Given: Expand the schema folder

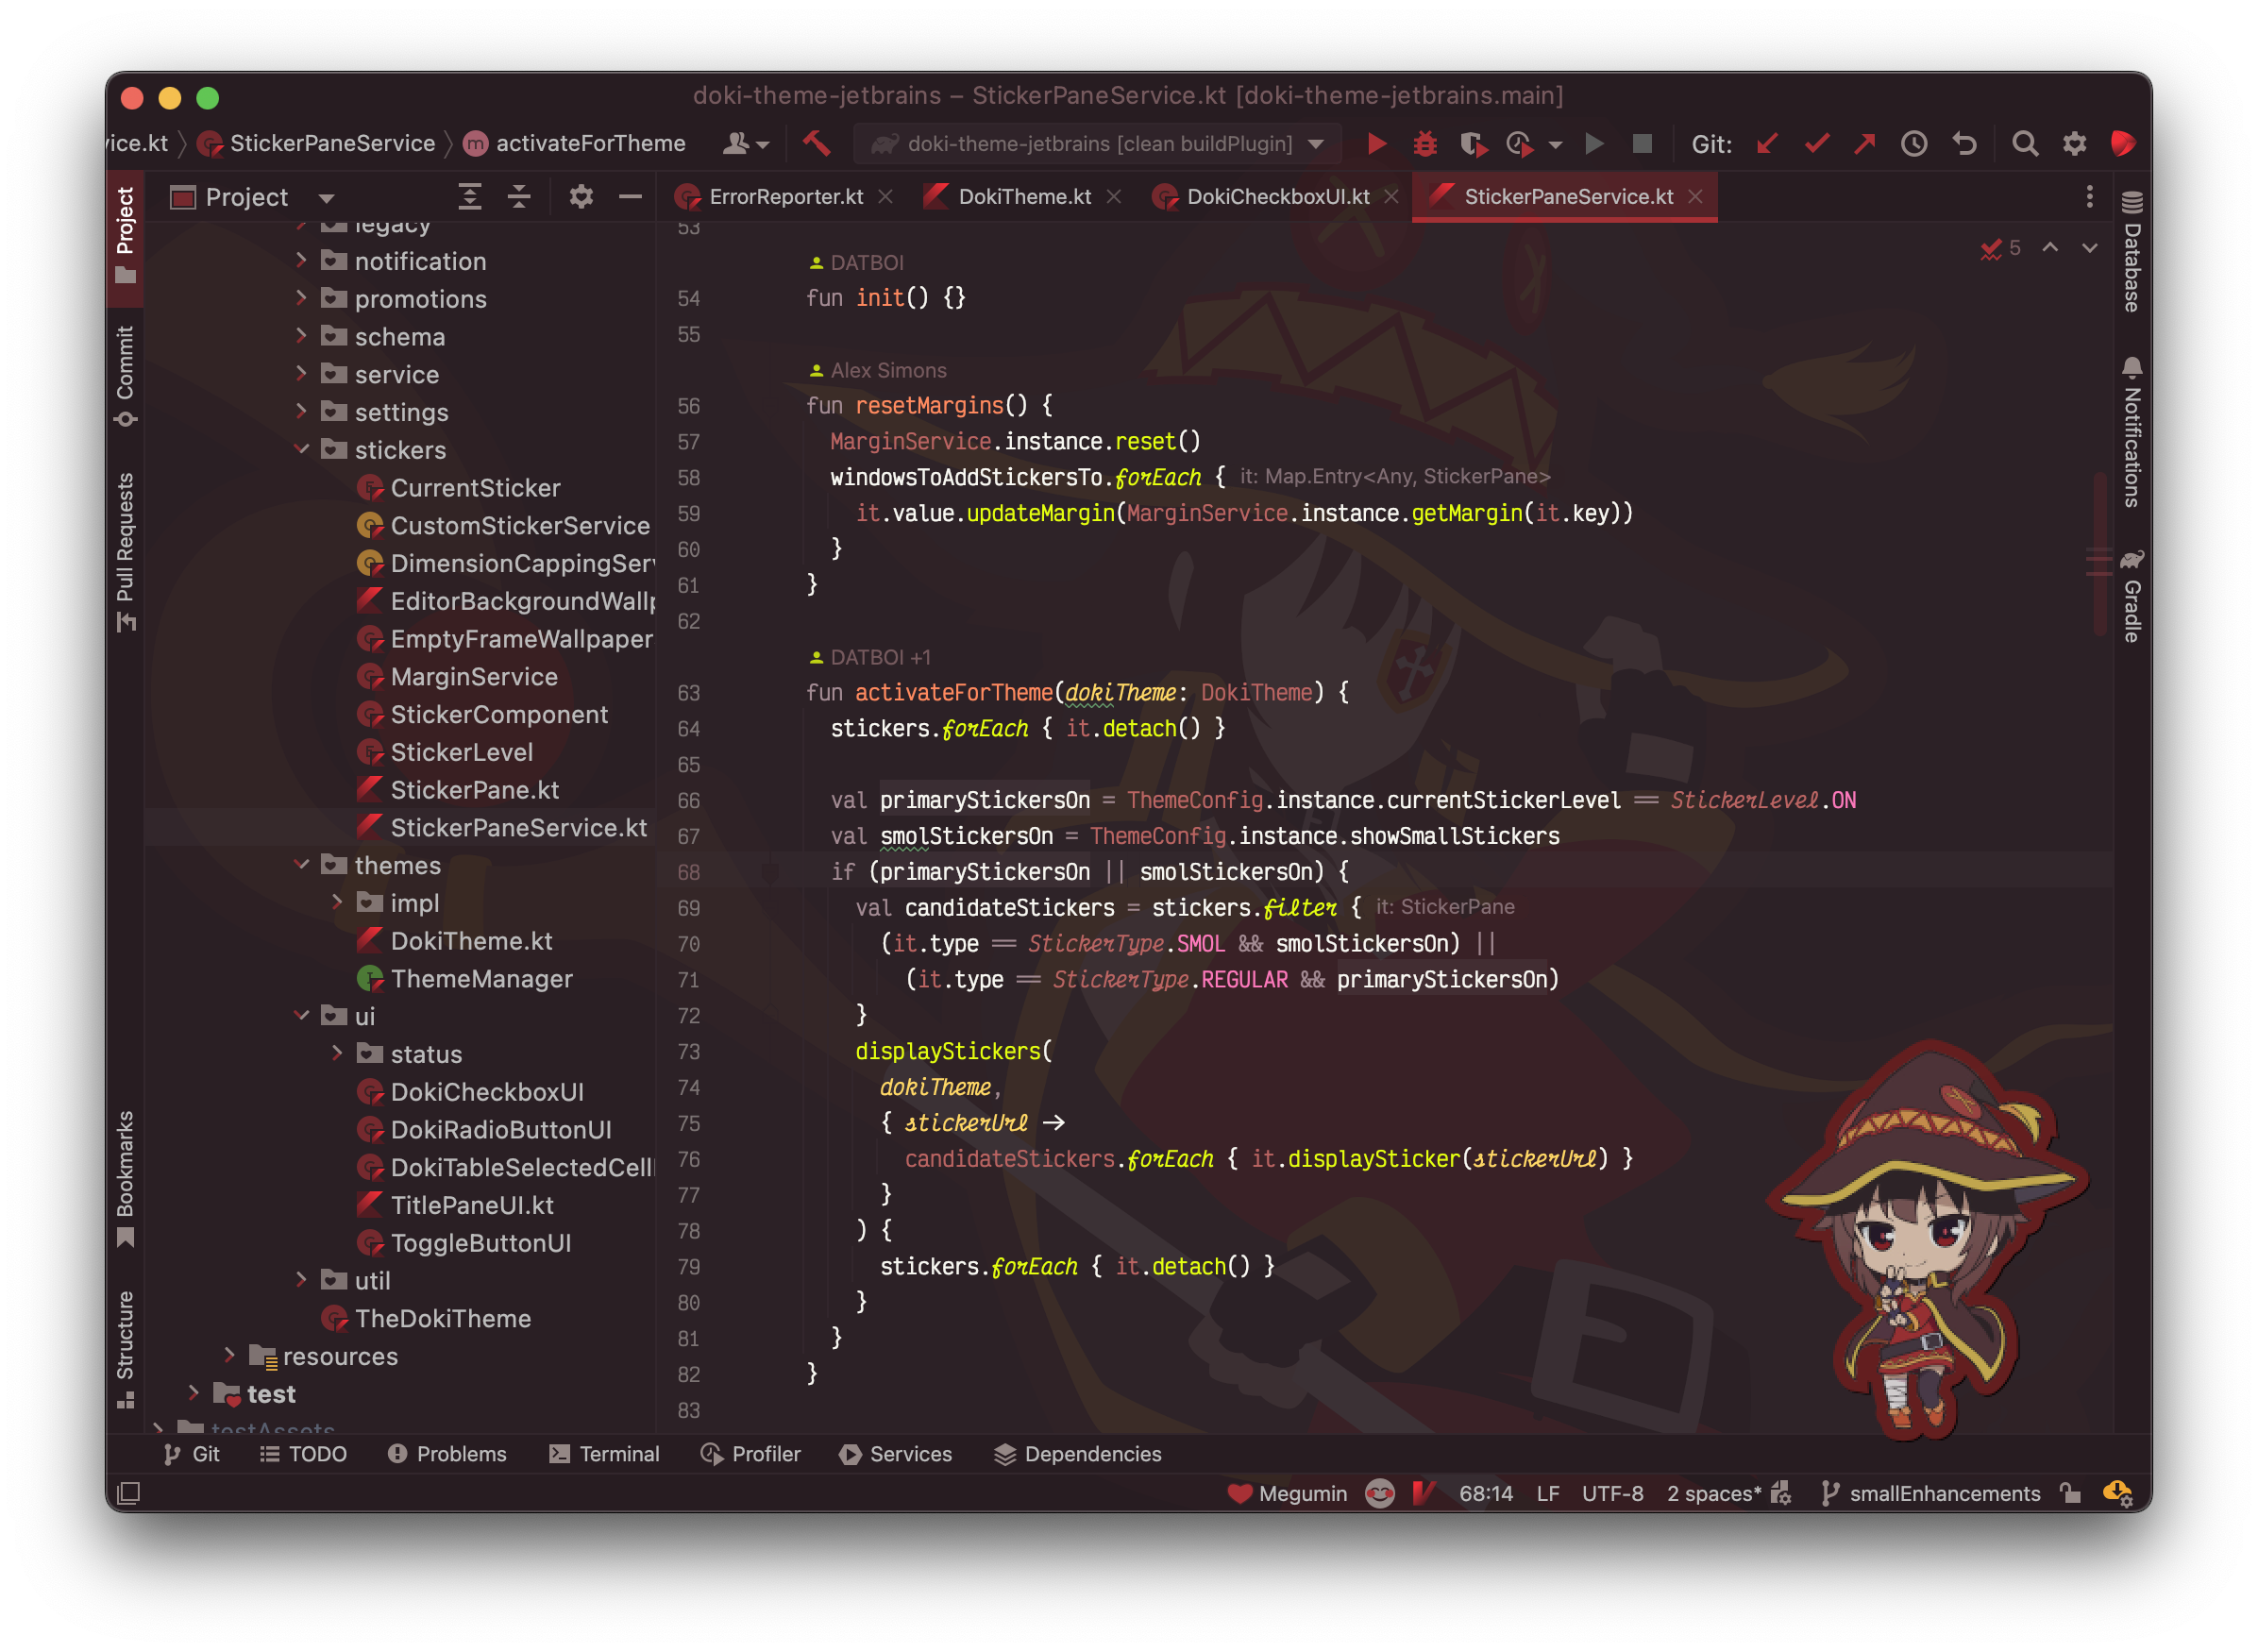Looking at the screenshot, I should 301,336.
